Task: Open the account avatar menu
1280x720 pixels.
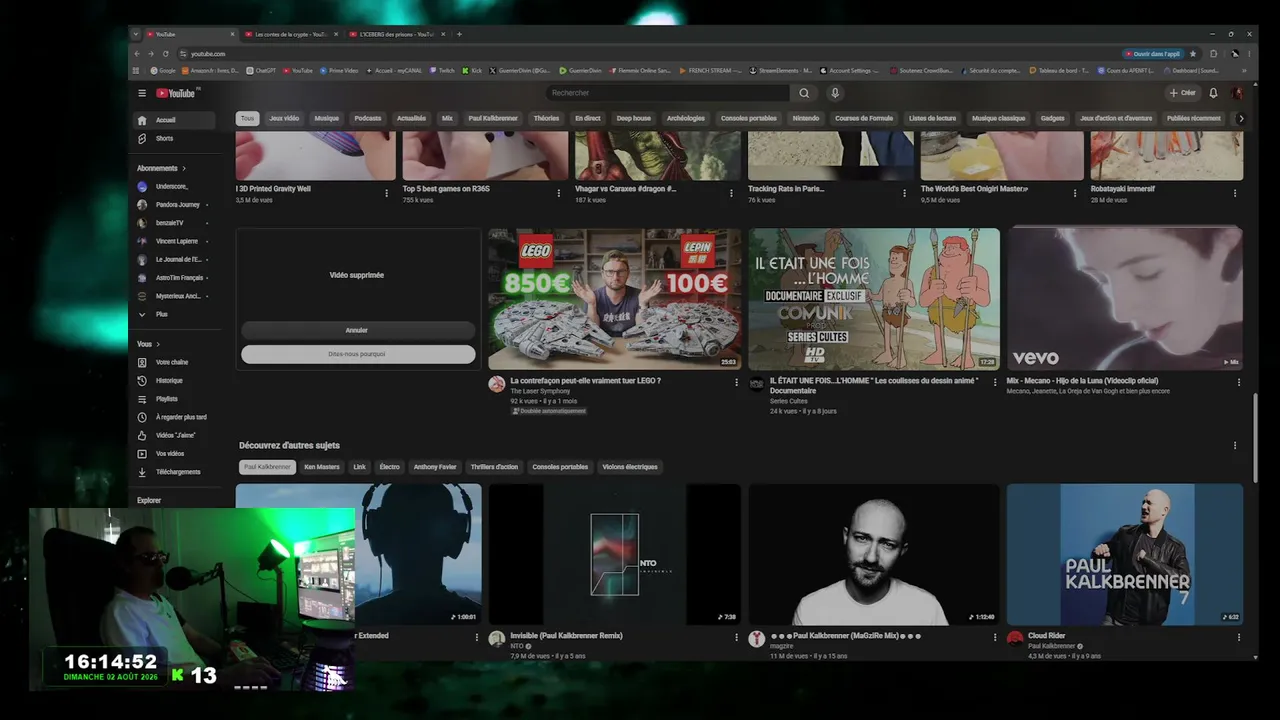Action: click(x=1237, y=93)
